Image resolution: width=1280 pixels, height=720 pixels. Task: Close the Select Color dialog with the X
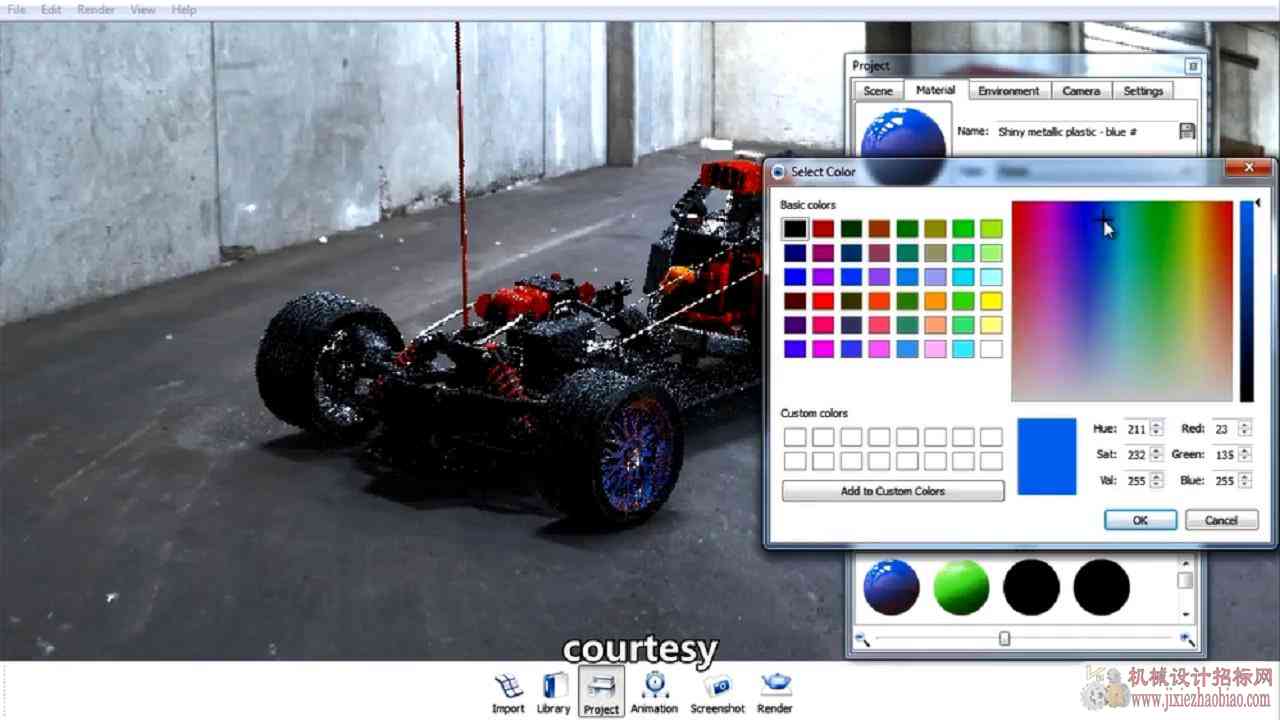point(1248,168)
